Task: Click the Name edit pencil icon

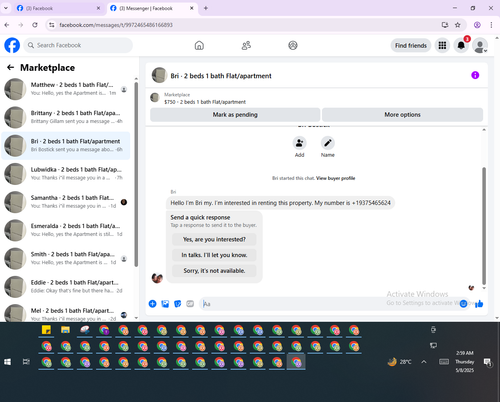Action: (328, 143)
